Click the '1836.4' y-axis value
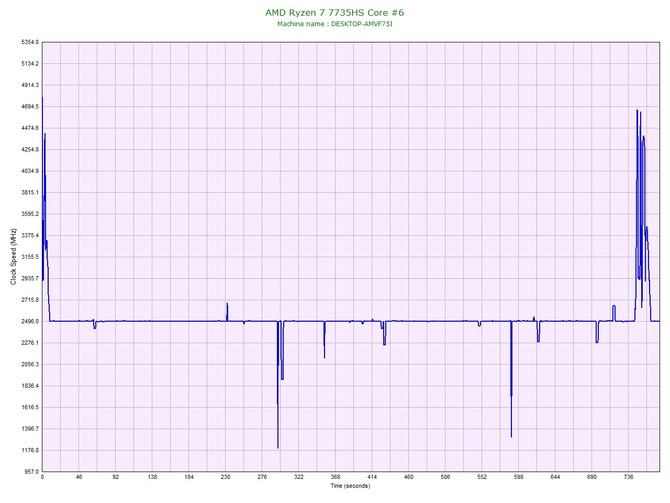 point(30,386)
